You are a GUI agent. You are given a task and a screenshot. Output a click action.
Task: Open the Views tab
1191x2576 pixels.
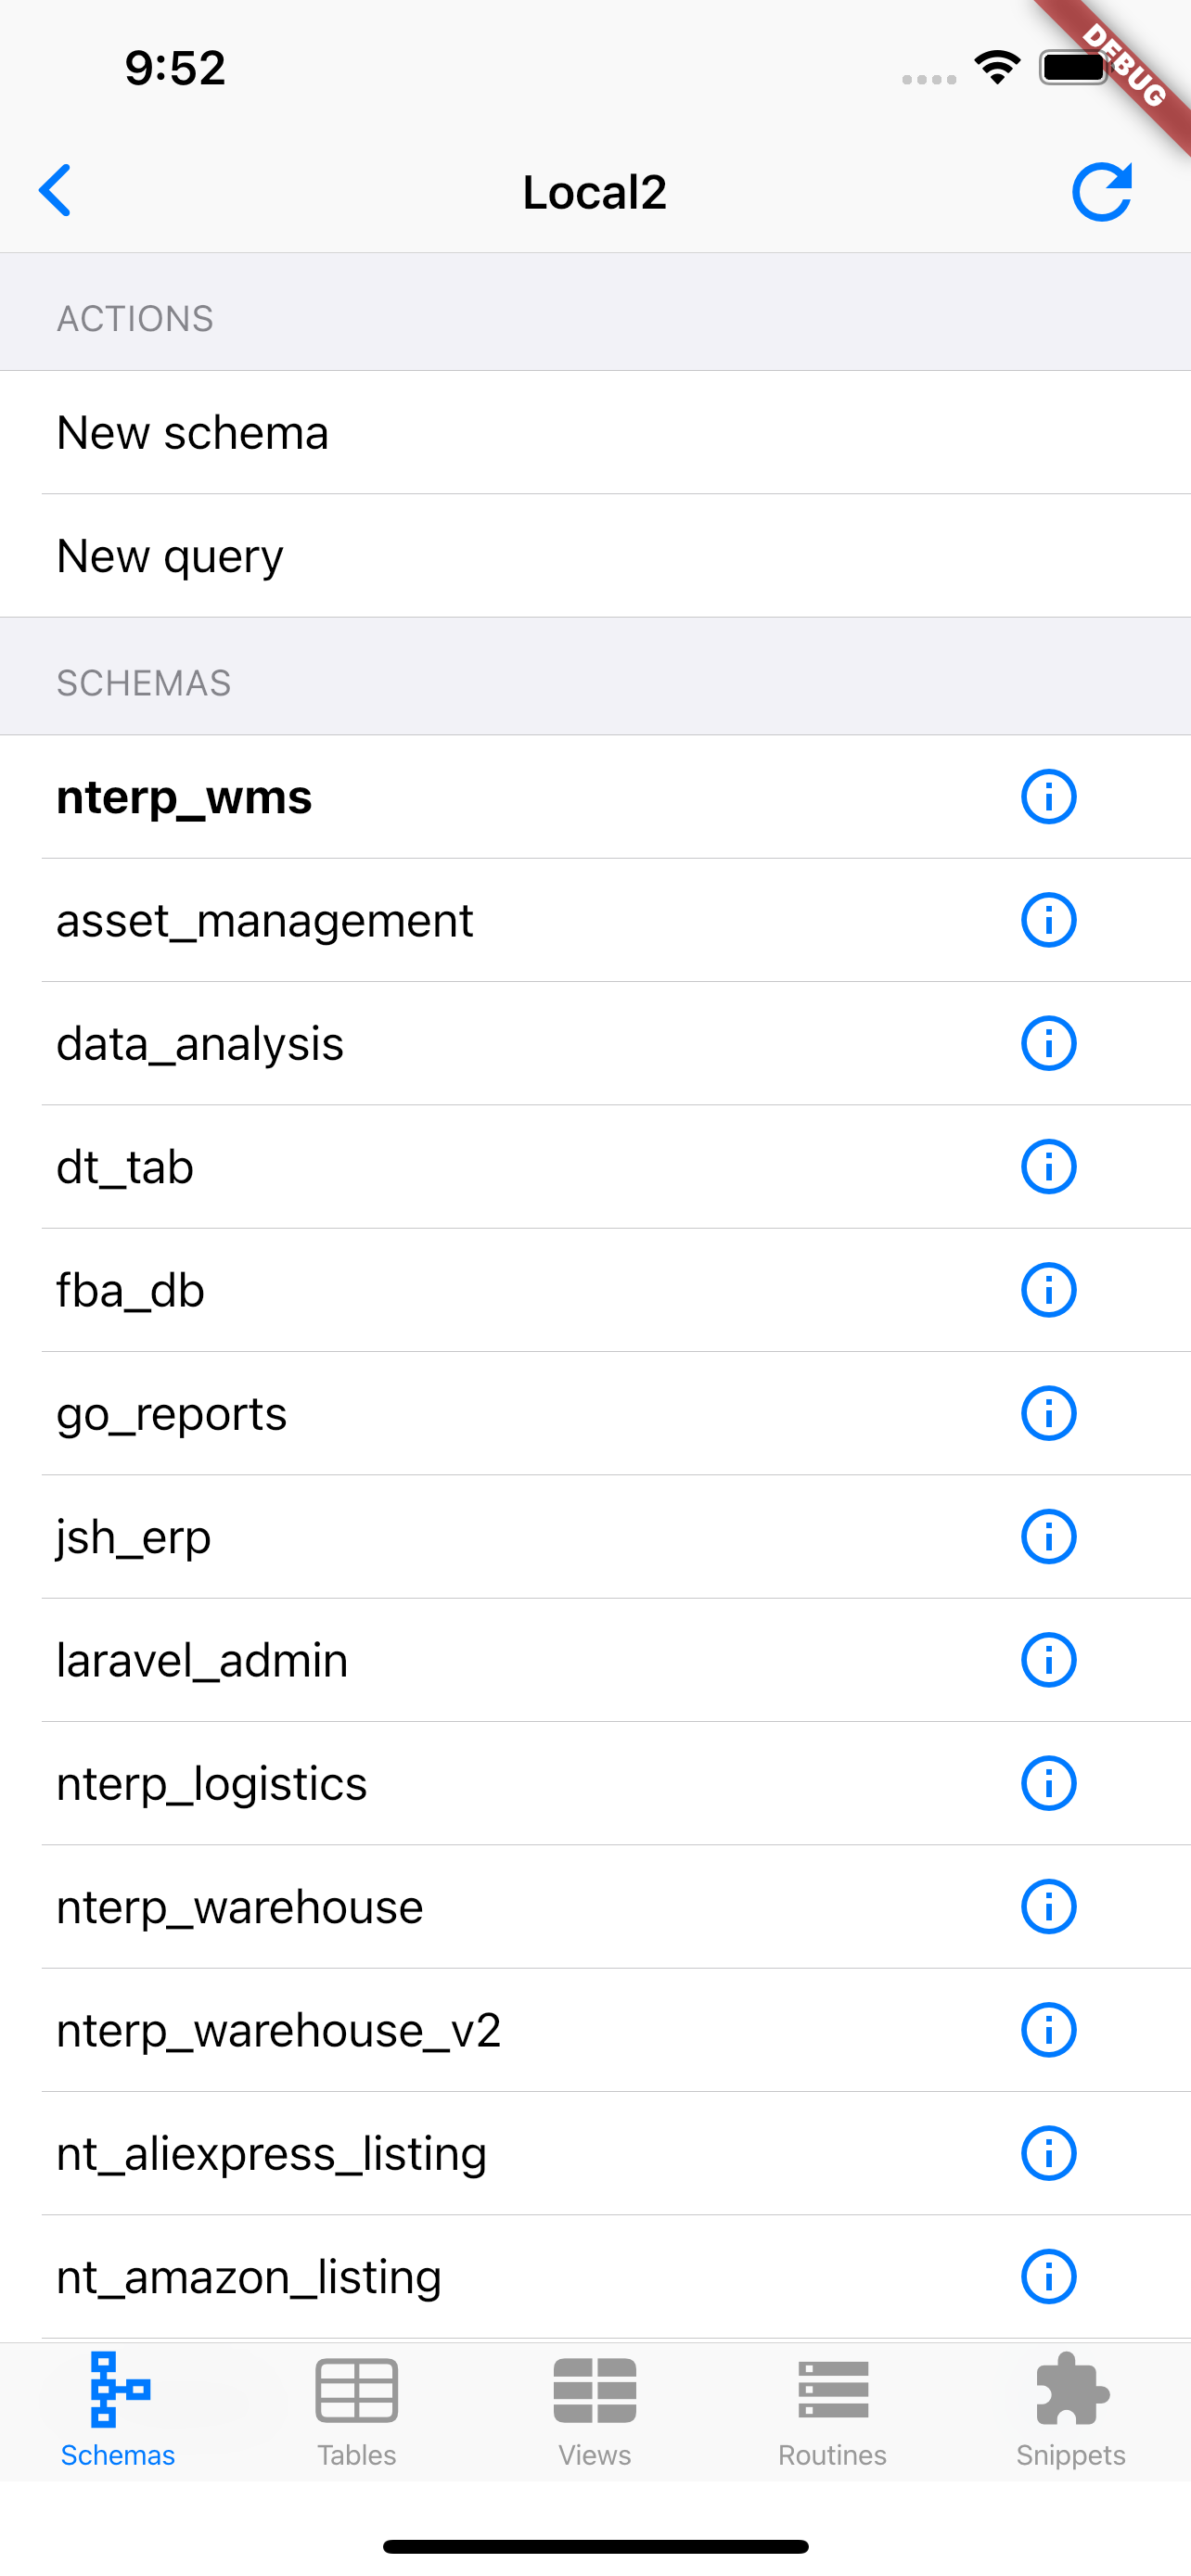click(x=595, y=2412)
